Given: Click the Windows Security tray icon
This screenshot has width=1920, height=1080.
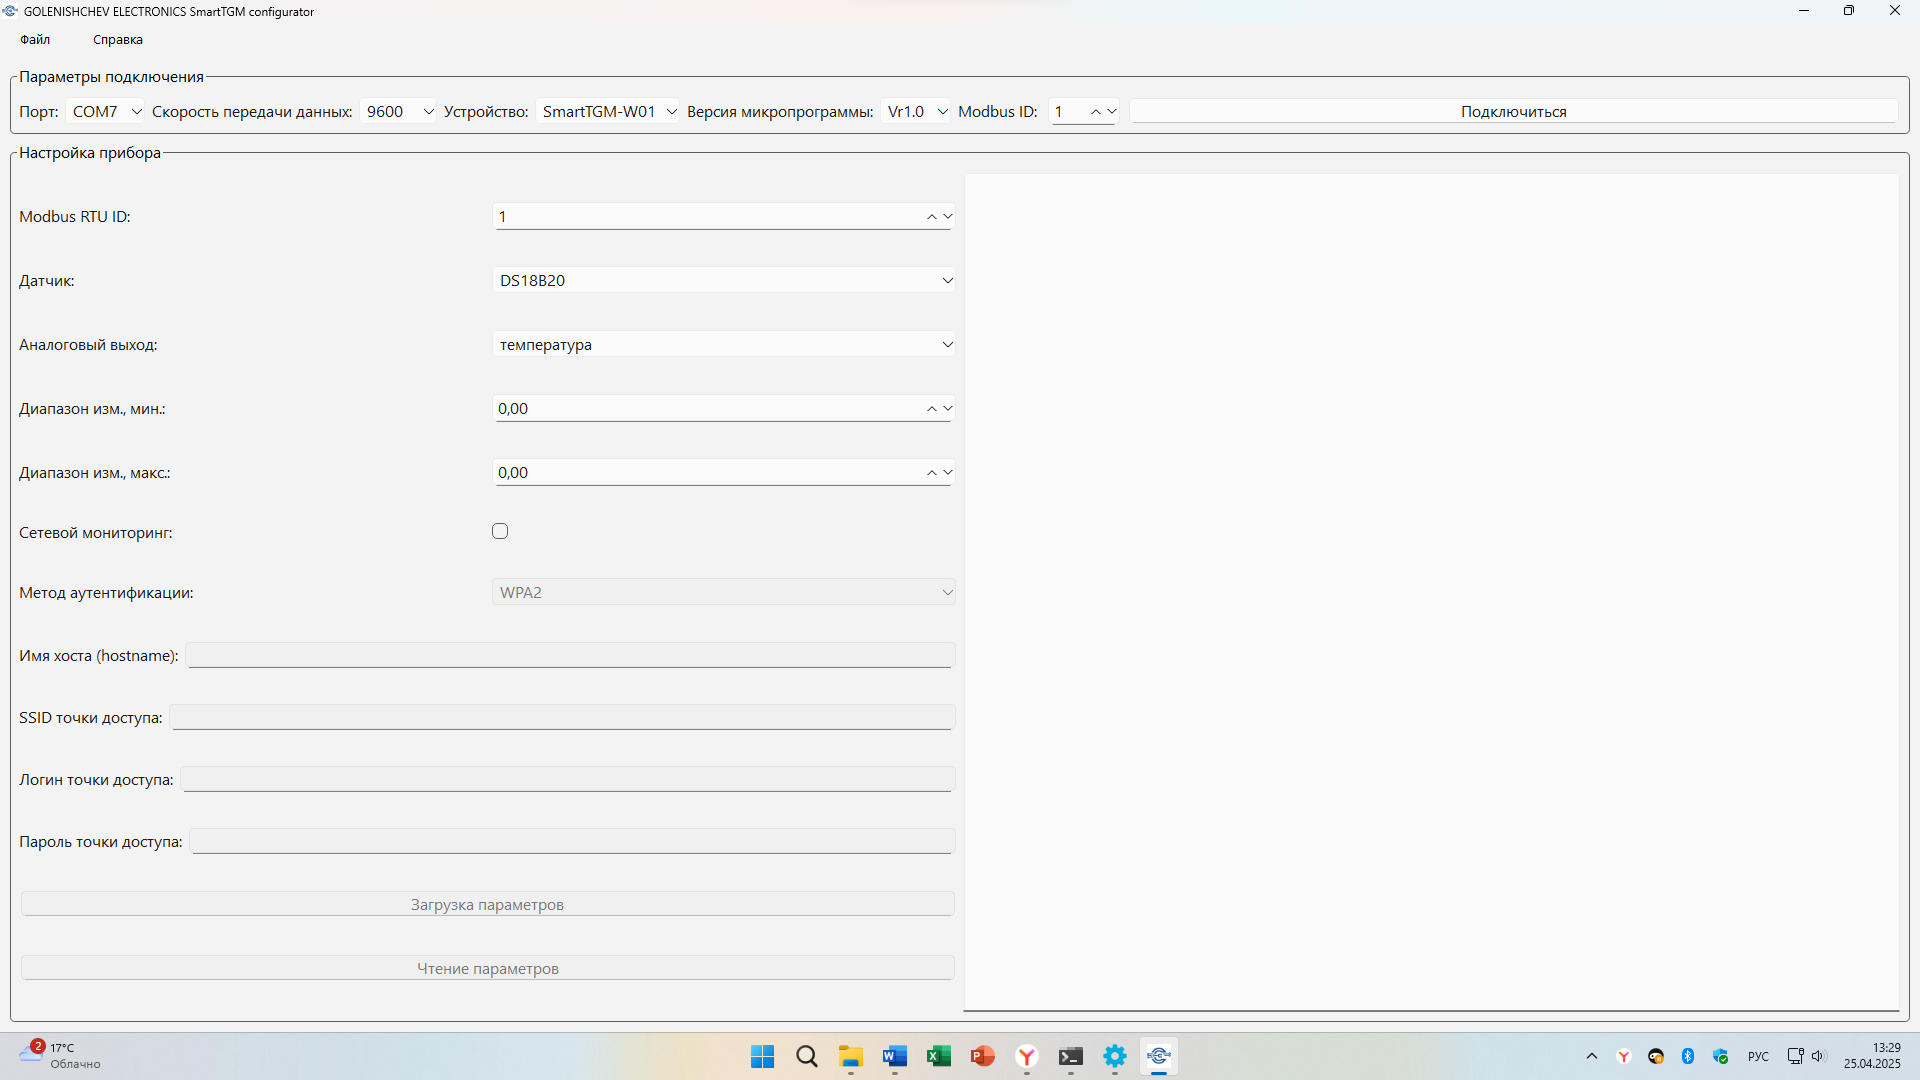Looking at the screenshot, I should 1721,1056.
